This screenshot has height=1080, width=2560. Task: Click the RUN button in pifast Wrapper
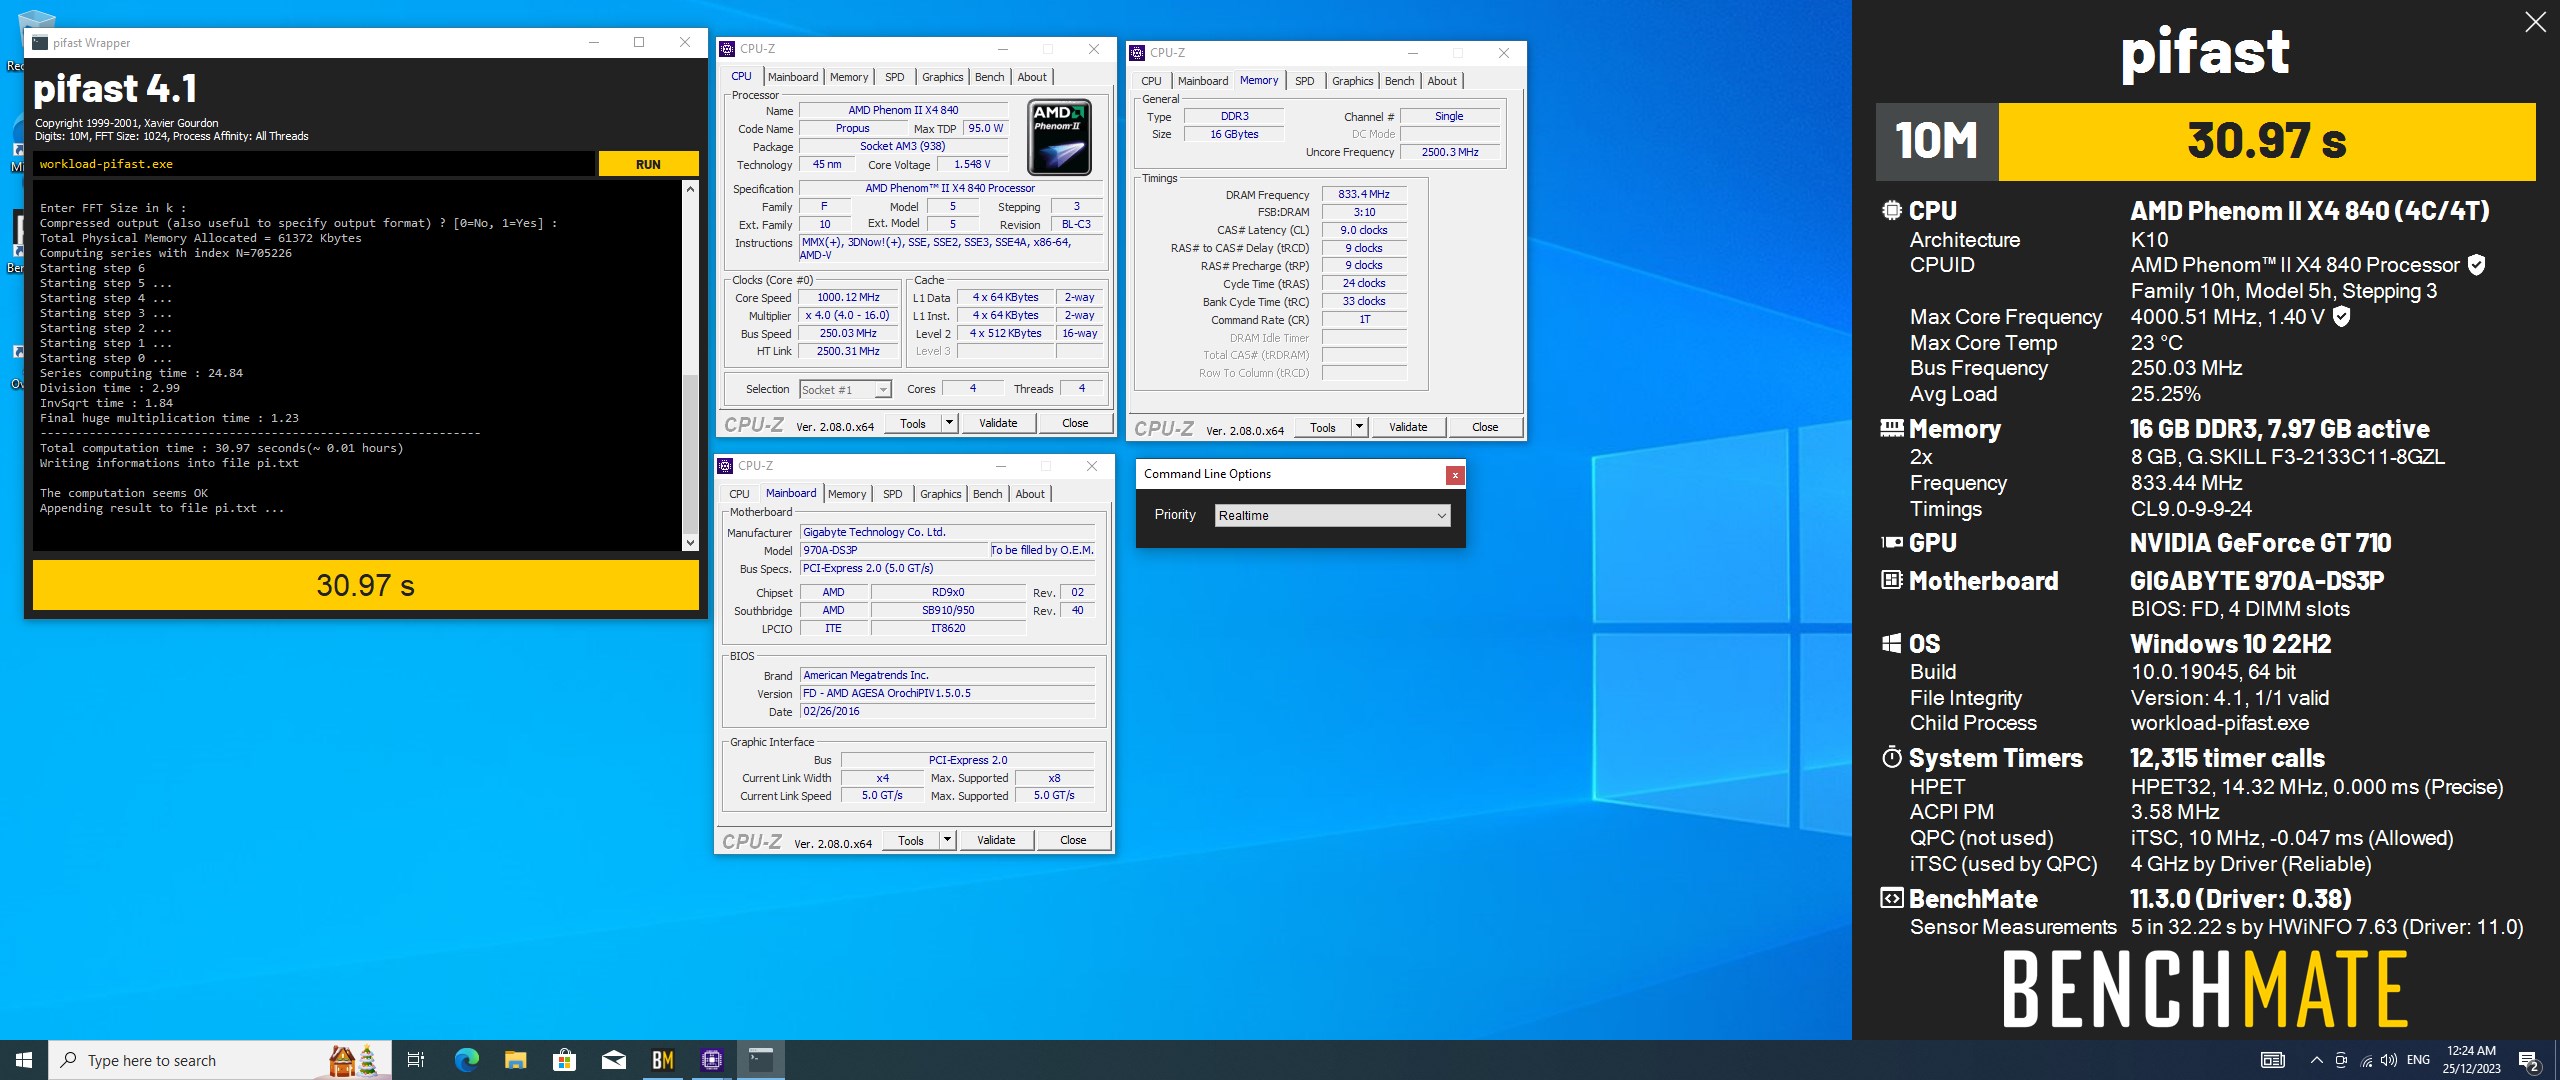pyautogui.click(x=648, y=164)
